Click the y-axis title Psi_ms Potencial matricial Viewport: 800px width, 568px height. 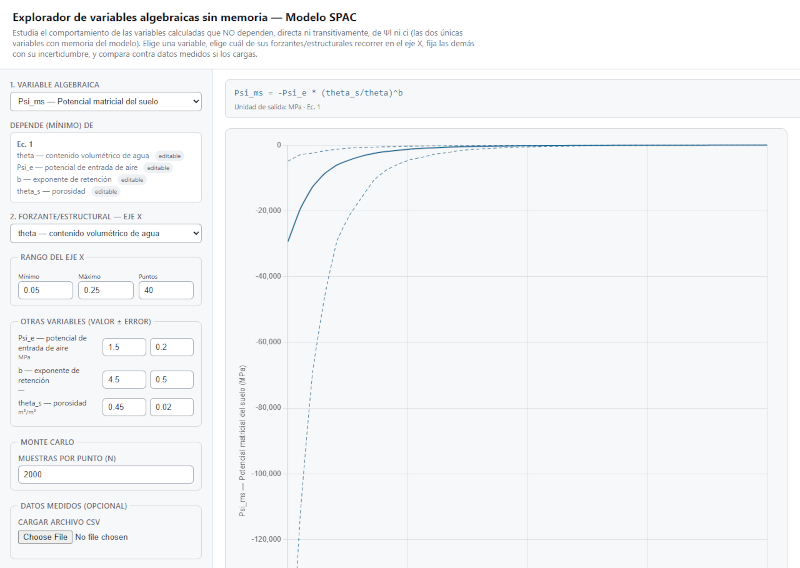click(x=242, y=440)
